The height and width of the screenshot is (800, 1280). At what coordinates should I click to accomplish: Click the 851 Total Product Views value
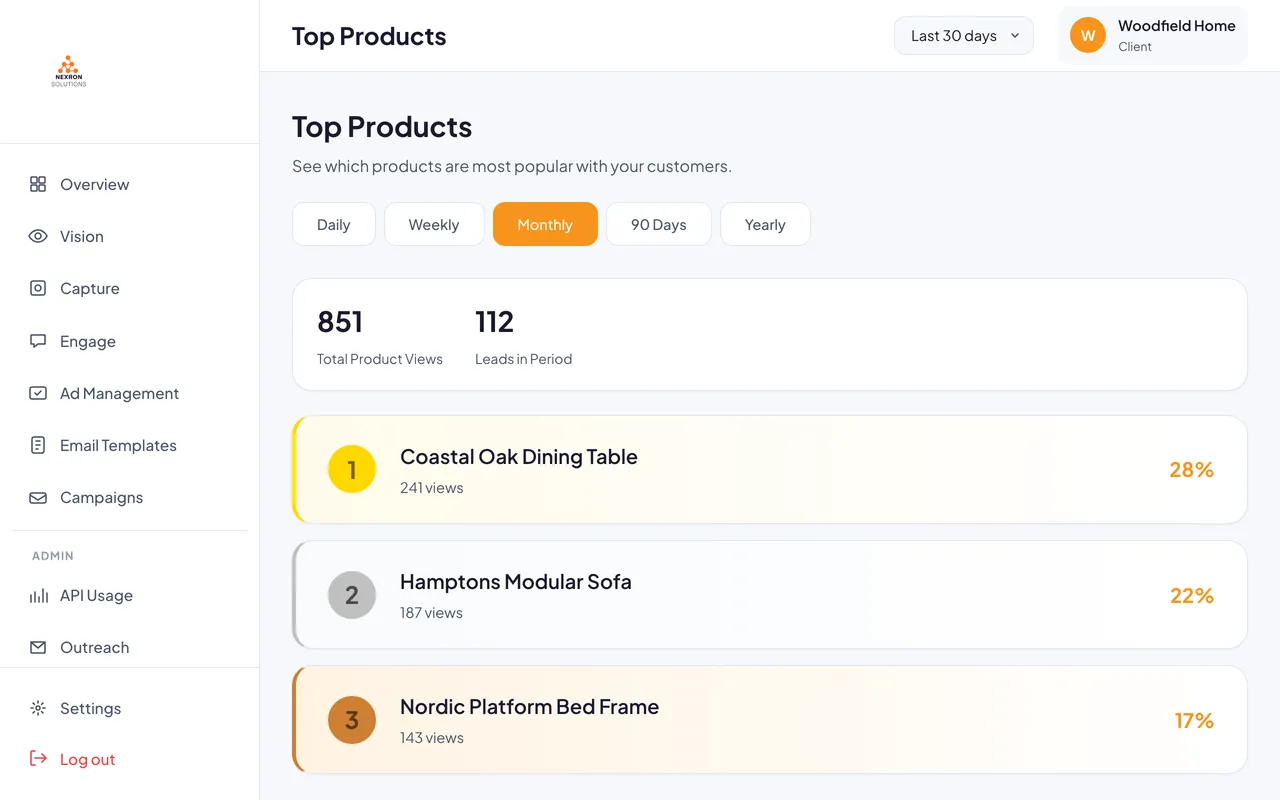pos(340,321)
